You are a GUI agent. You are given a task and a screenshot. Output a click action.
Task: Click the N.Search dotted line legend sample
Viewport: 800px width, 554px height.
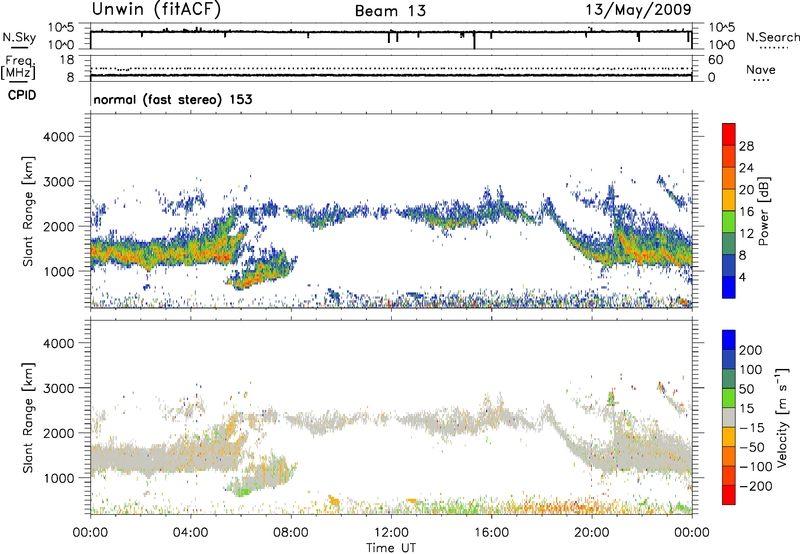click(773, 47)
